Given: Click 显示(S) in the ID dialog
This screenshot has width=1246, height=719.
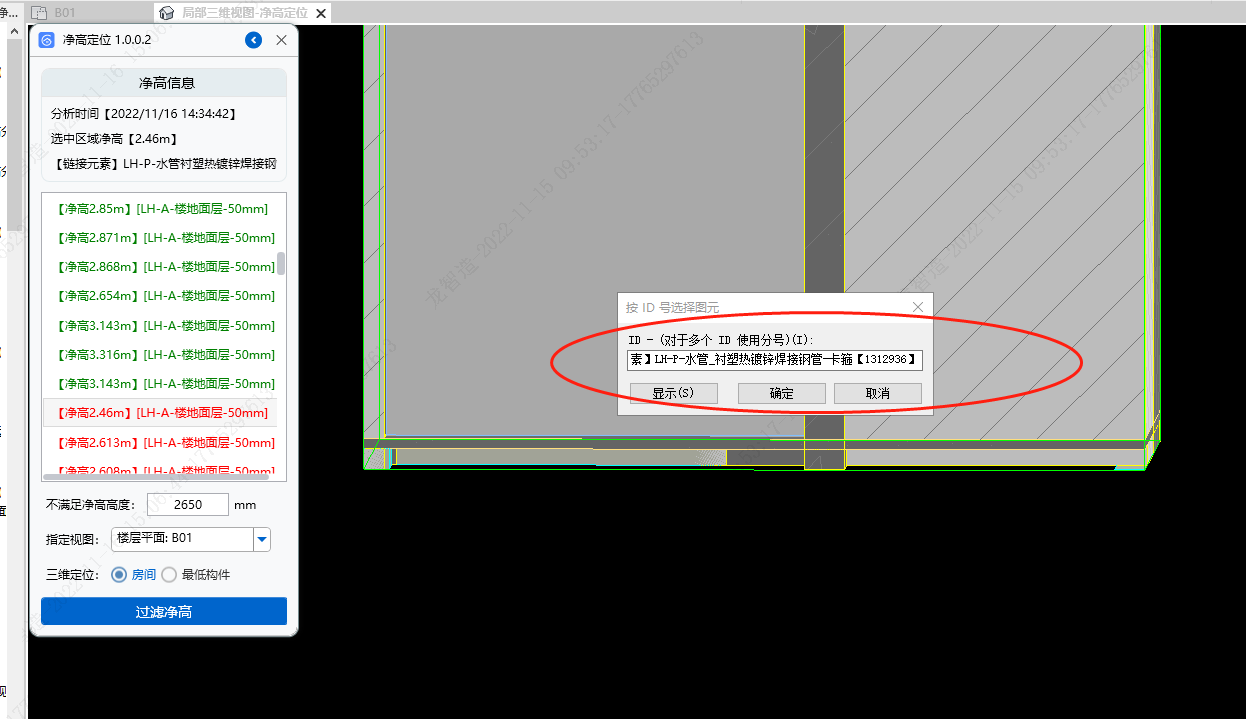Looking at the screenshot, I should [673, 393].
